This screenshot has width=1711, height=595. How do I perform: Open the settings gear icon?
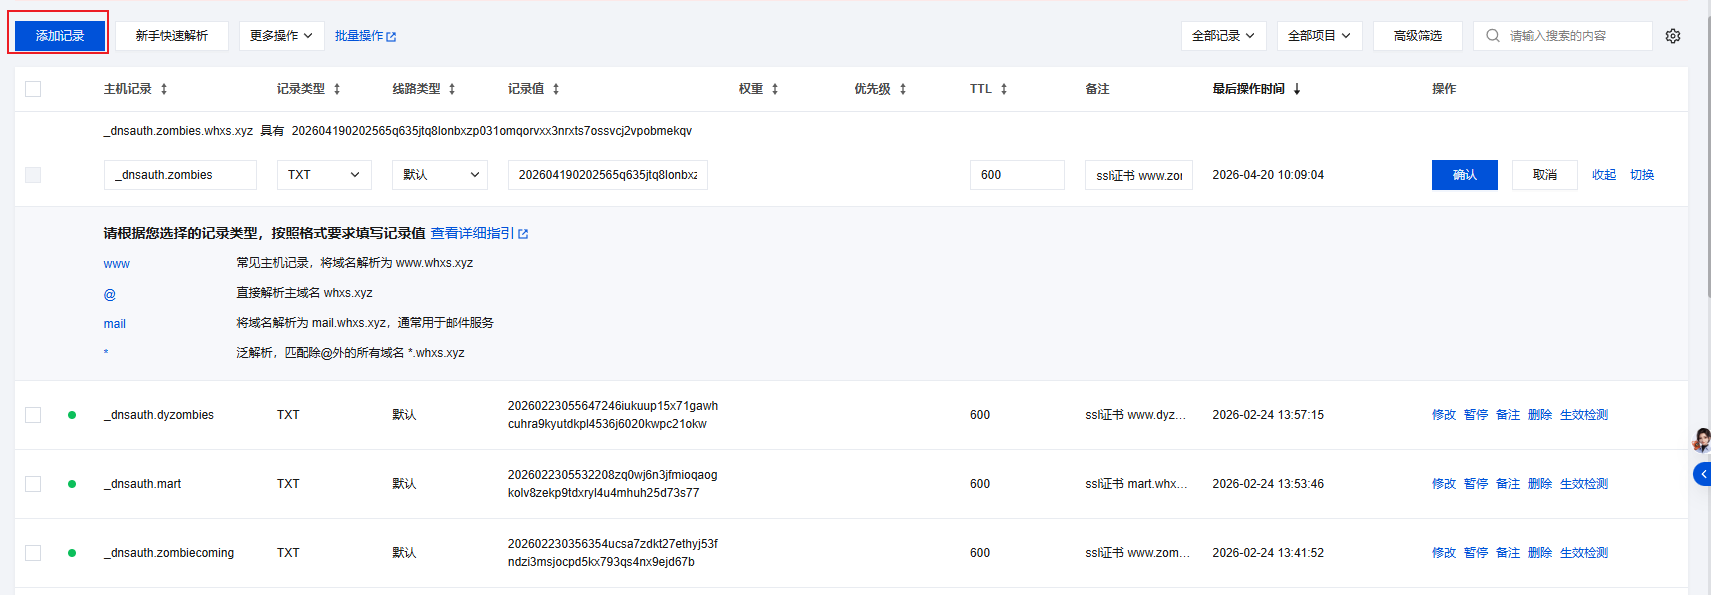pyautogui.click(x=1673, y=36)
